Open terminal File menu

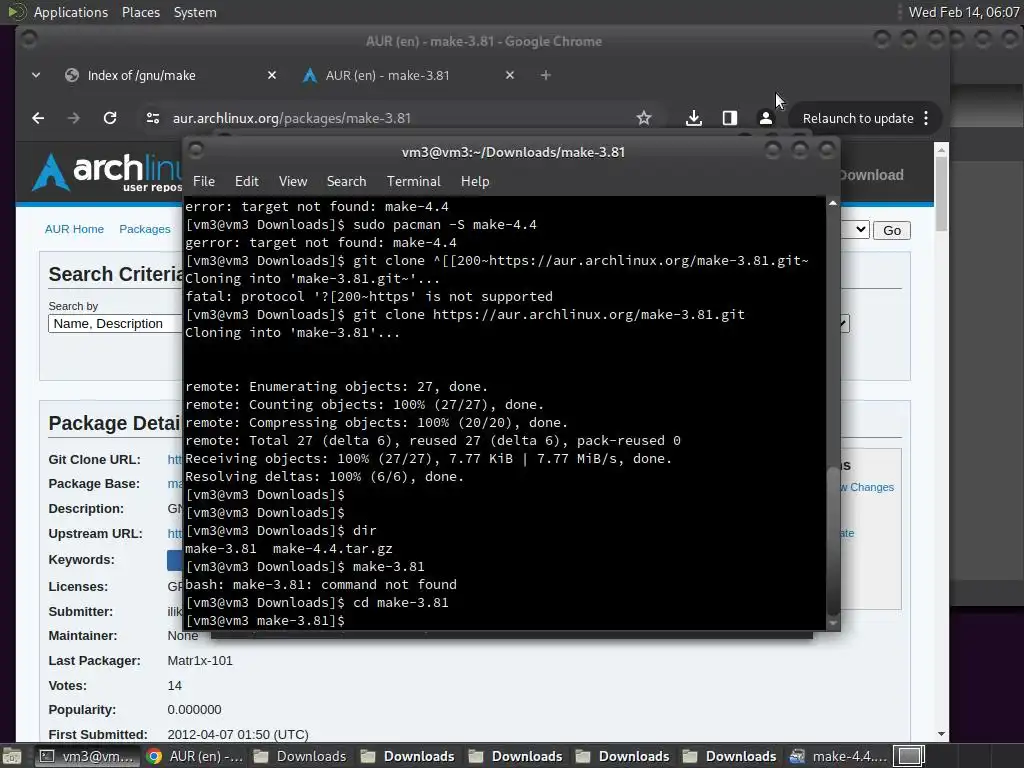coord(204,181)
